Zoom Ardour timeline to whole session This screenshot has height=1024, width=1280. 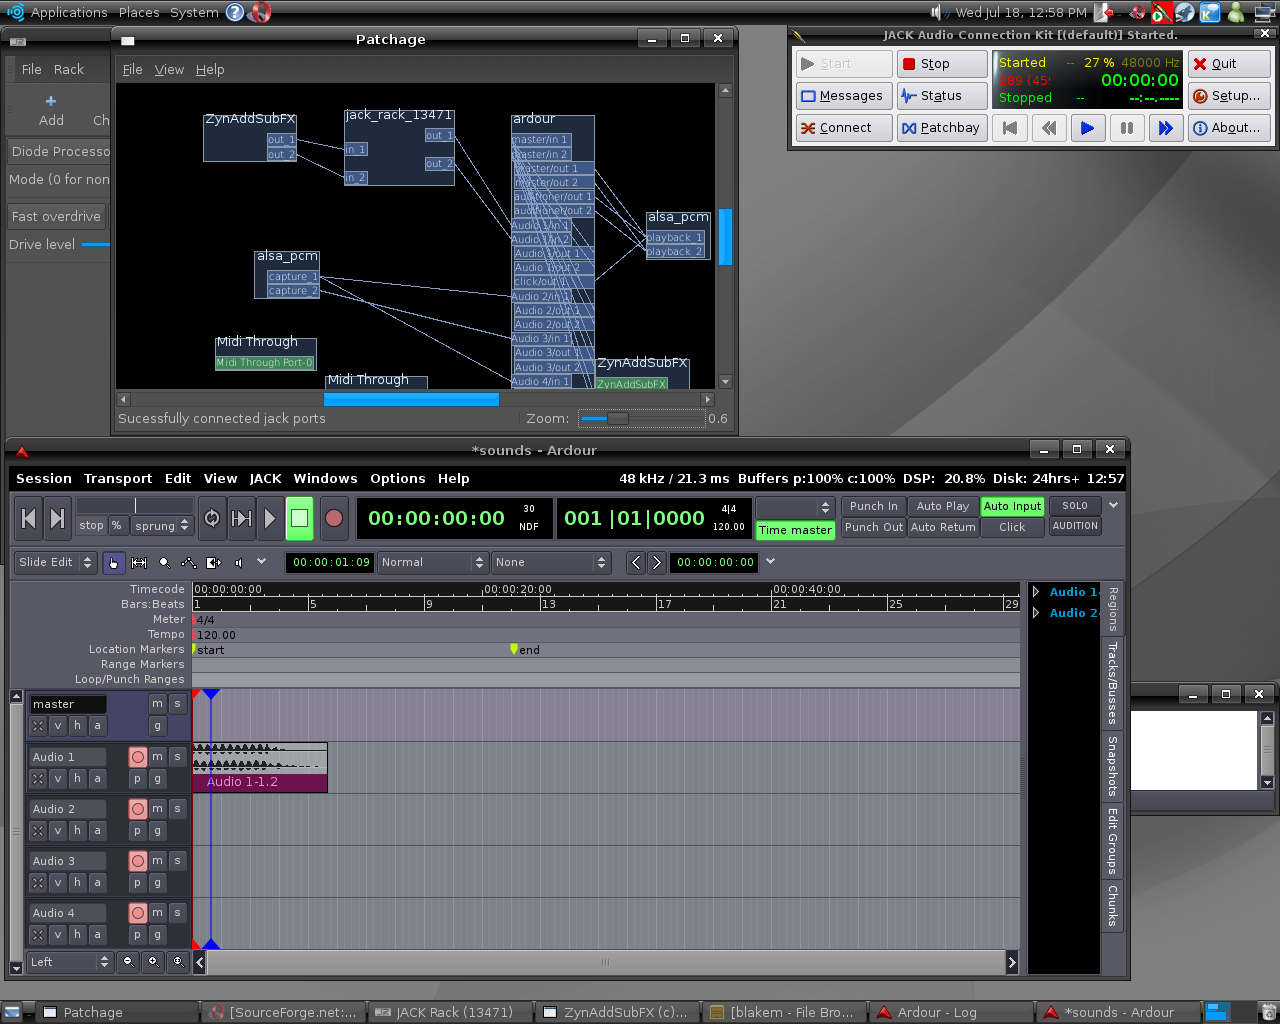click(x=178, y=962)
